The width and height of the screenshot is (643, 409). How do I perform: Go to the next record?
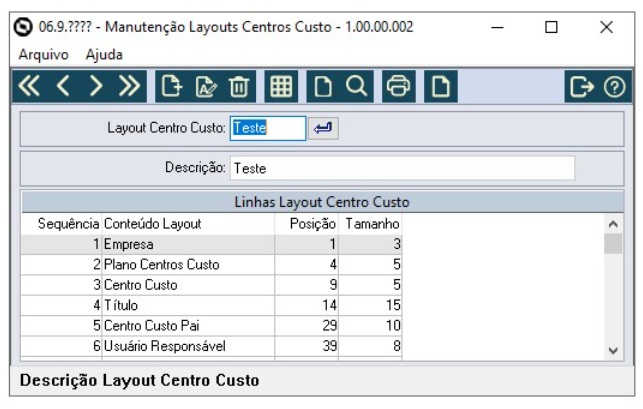tap(96, 86)
